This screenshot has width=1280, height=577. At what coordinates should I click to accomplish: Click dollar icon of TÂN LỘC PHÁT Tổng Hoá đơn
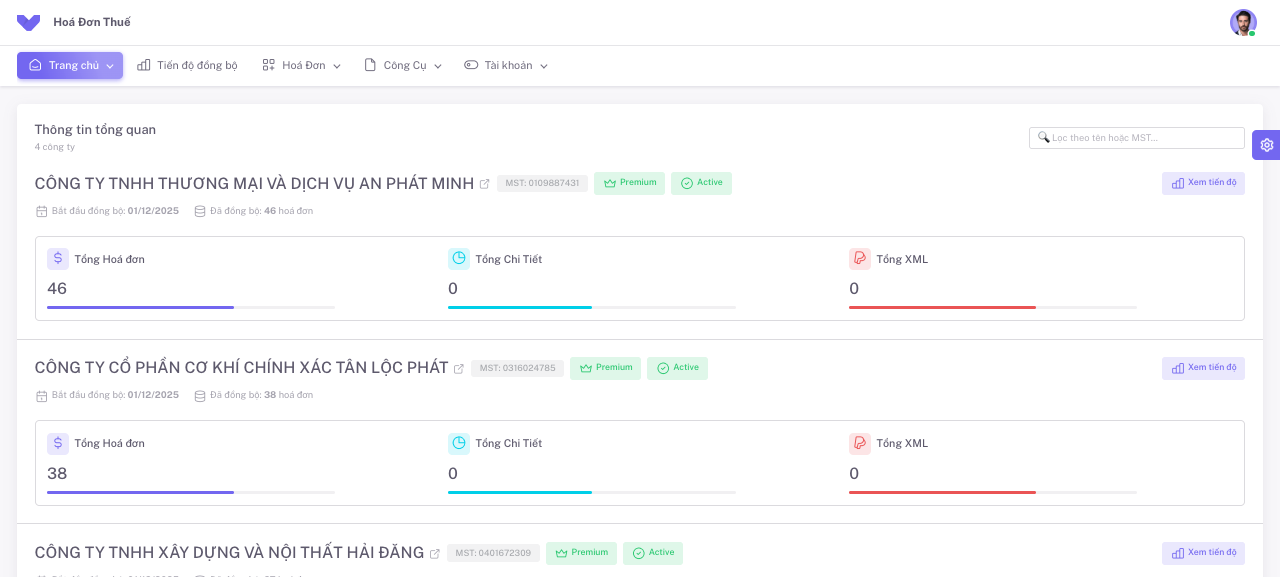[58, 443]
